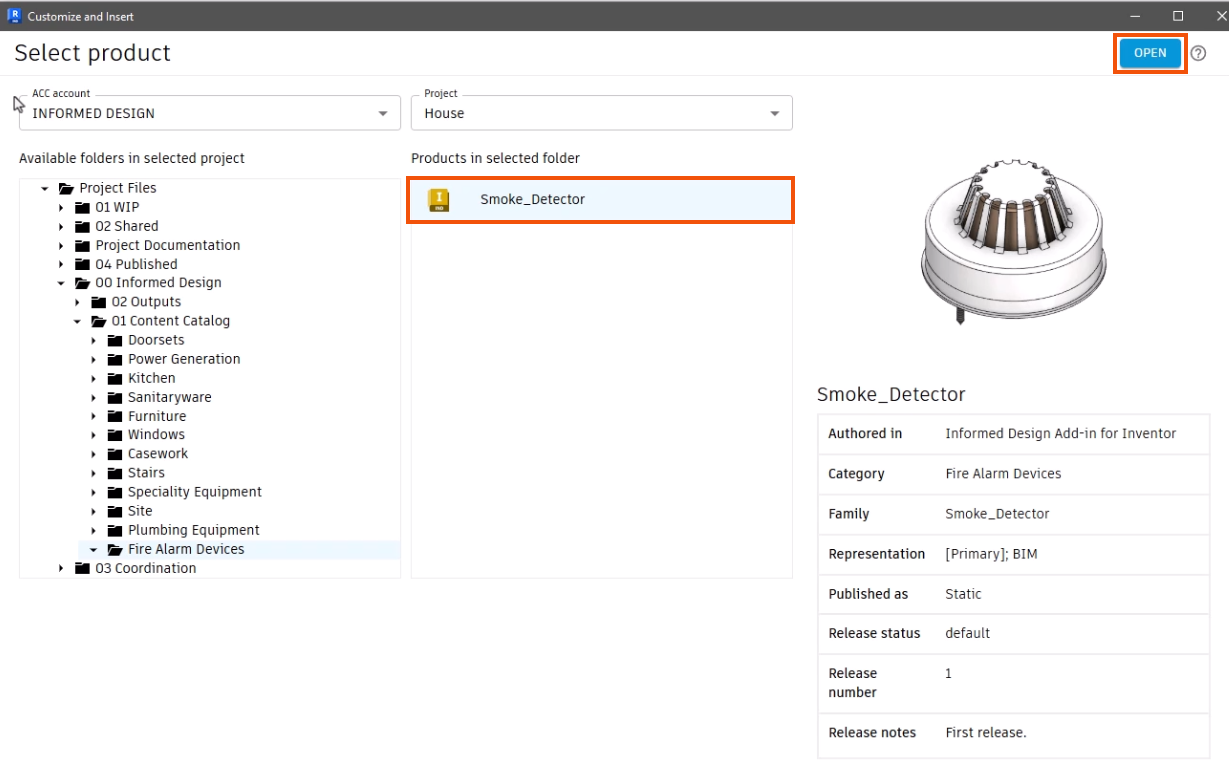Open the ACC account dropdown
The image size is (1229, 780).
point(383,114)
